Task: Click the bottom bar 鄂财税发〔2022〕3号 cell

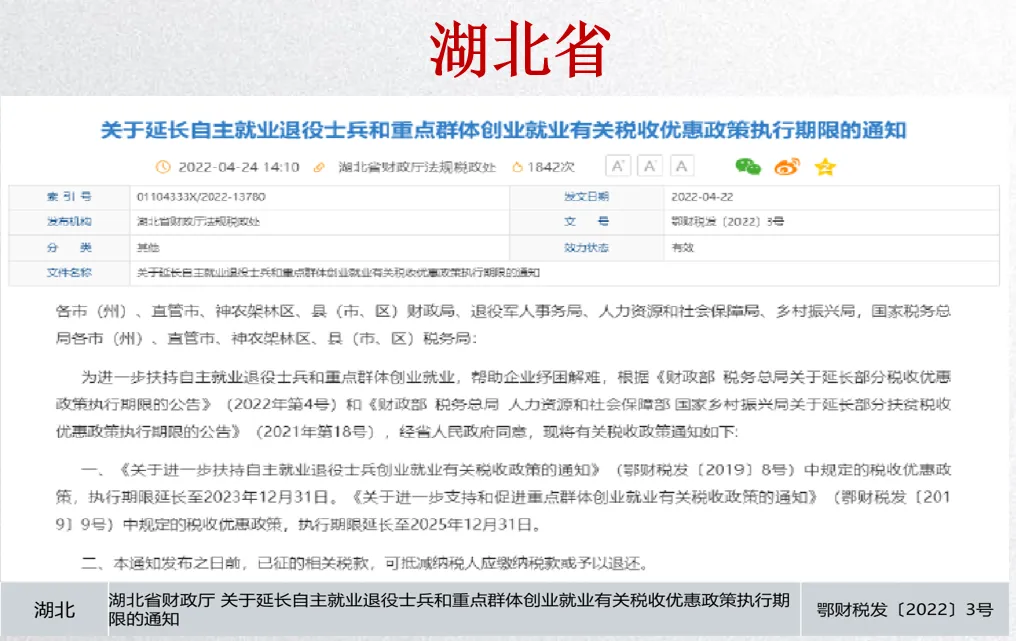Action: (x=905, y=610)
